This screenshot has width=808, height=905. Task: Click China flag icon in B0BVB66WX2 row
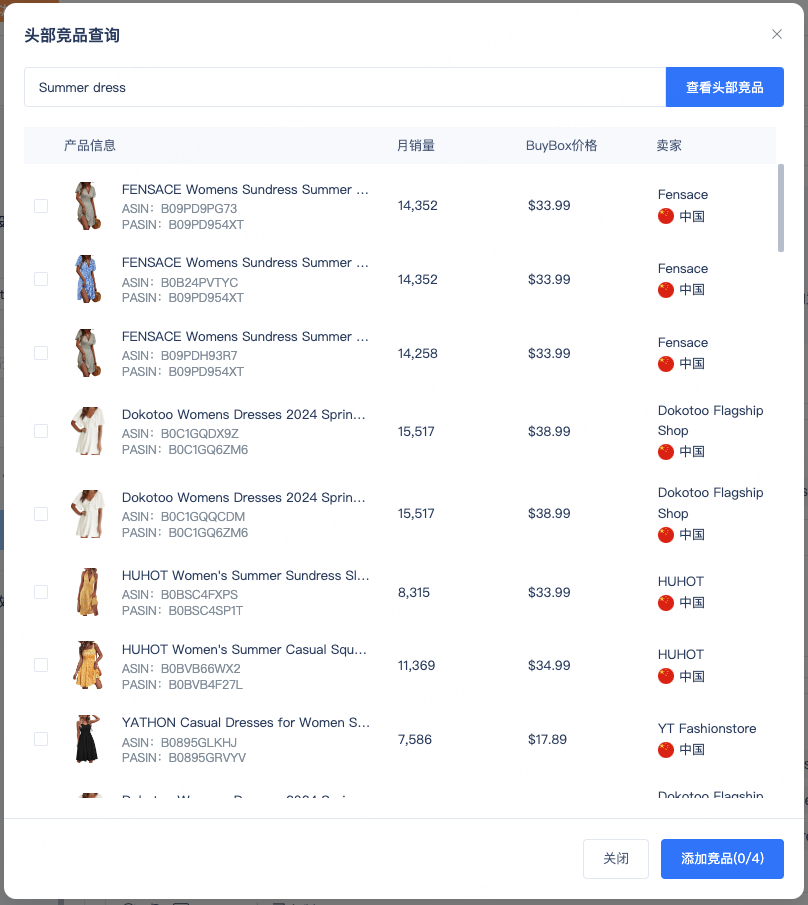click(666, 676)
